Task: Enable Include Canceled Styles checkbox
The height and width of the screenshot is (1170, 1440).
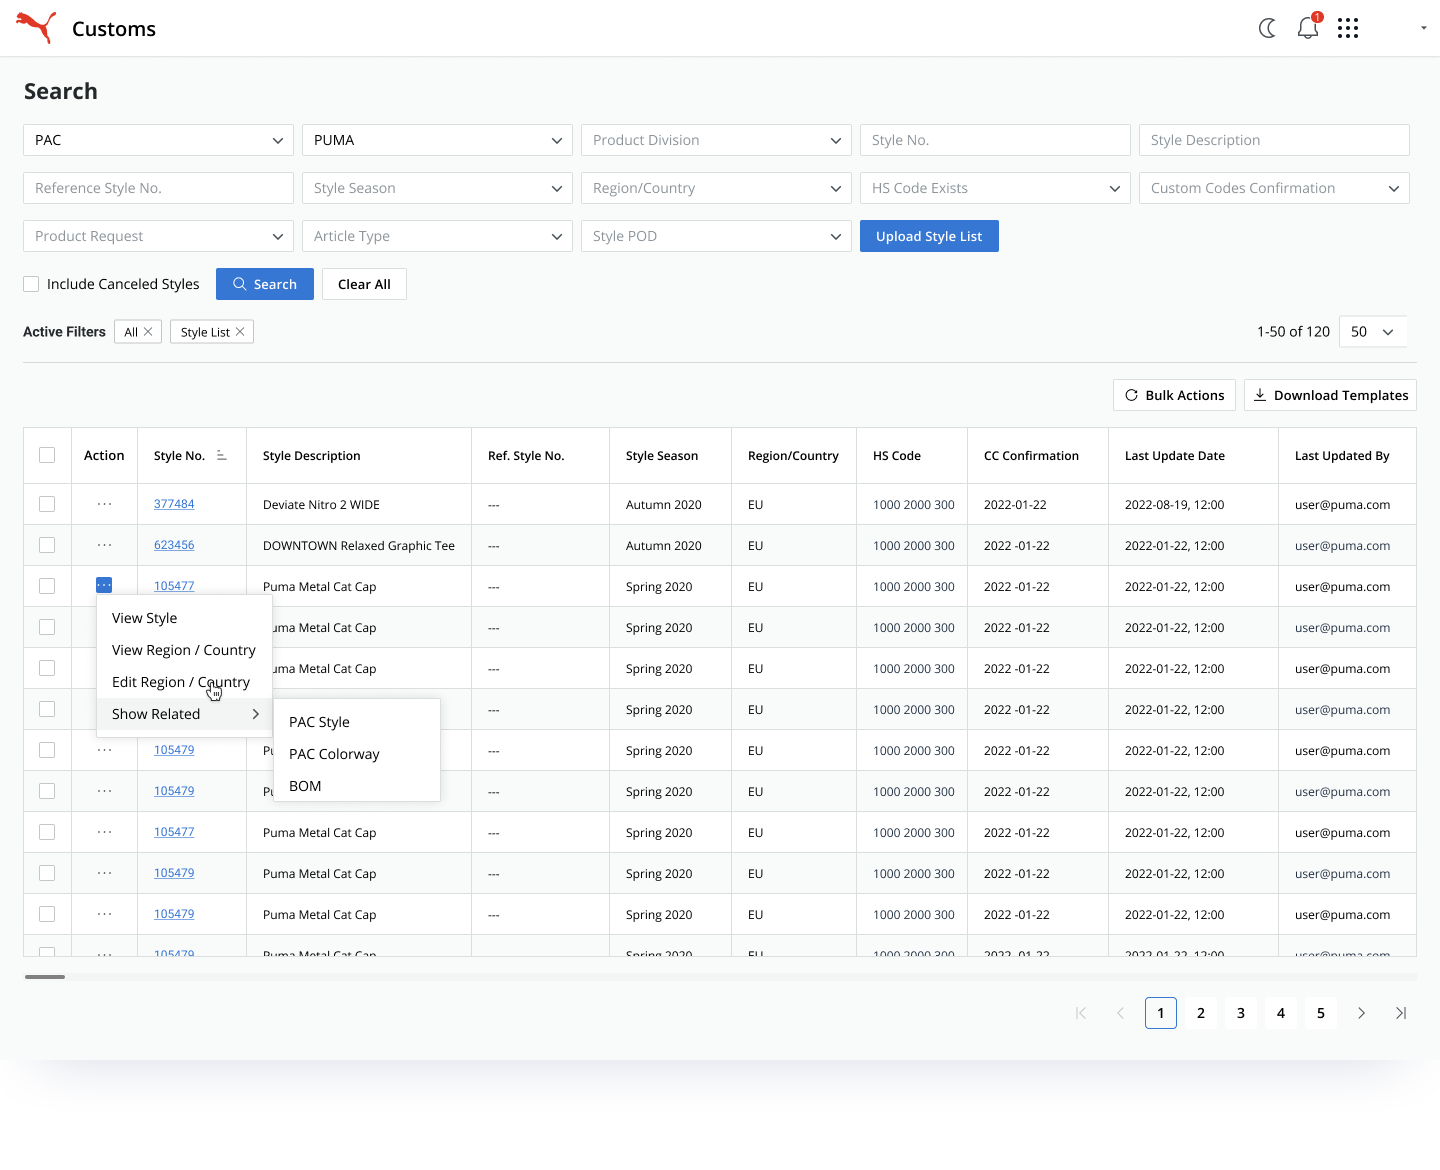Action: pos(31,284)
